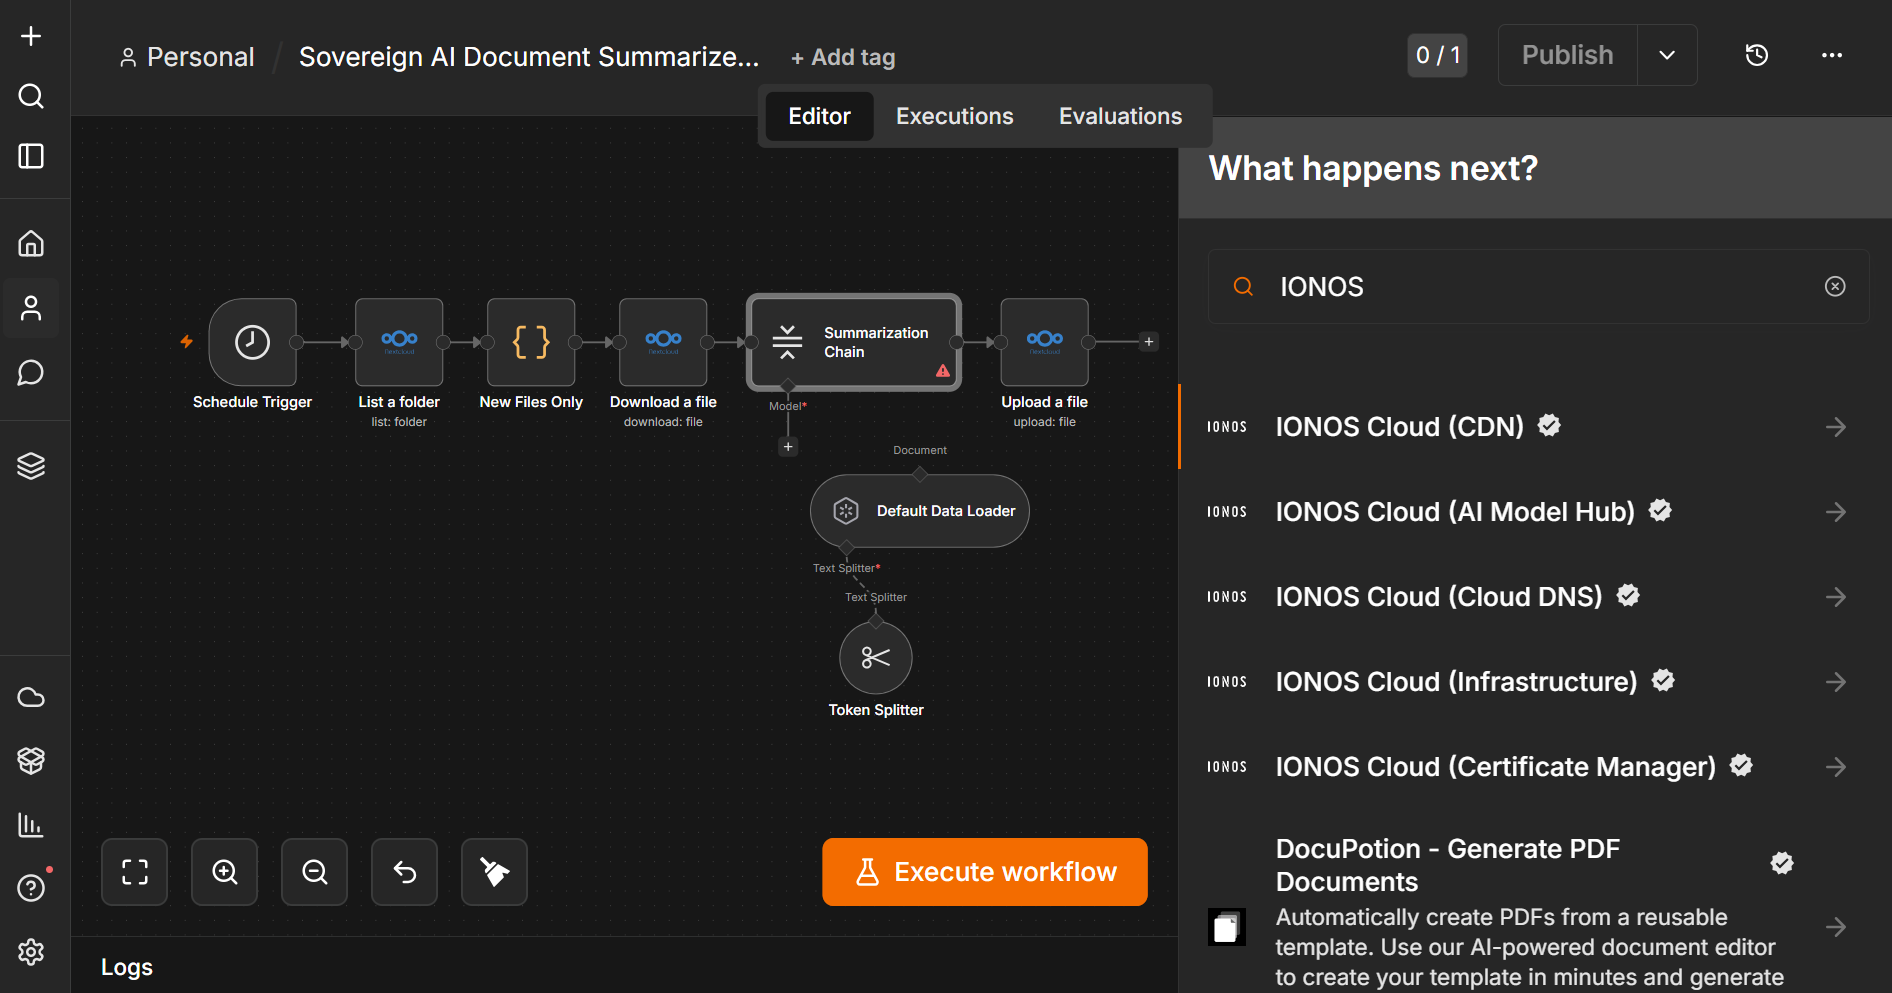This screenshot has height=993, width=1892.
Task: Click the workflow name Sovereign AI Document Summarize...
Action: (529, 57)
